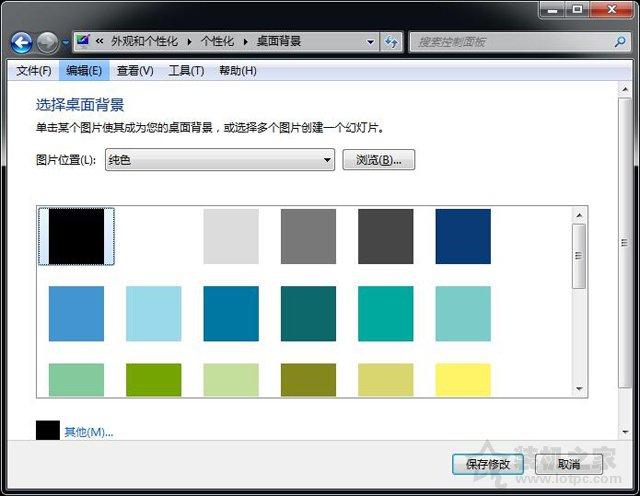Open 其他(M)... custom color link
Screen dimensions: 640x496
coord(88,432)
